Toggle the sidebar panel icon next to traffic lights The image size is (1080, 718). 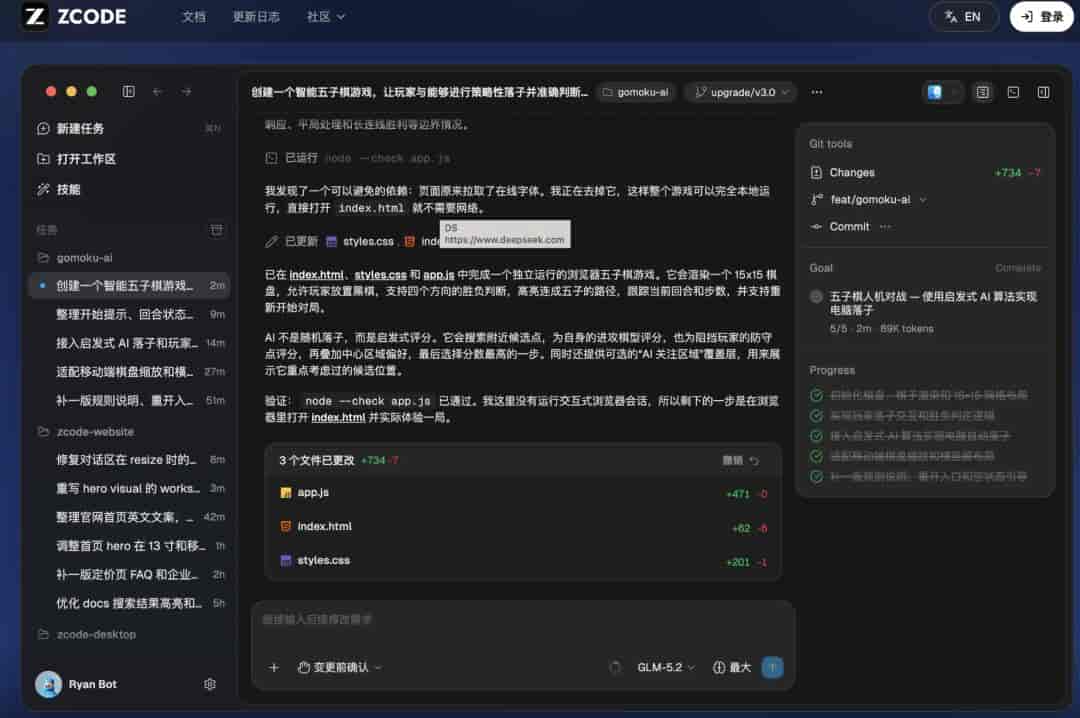tap(129, 92)
